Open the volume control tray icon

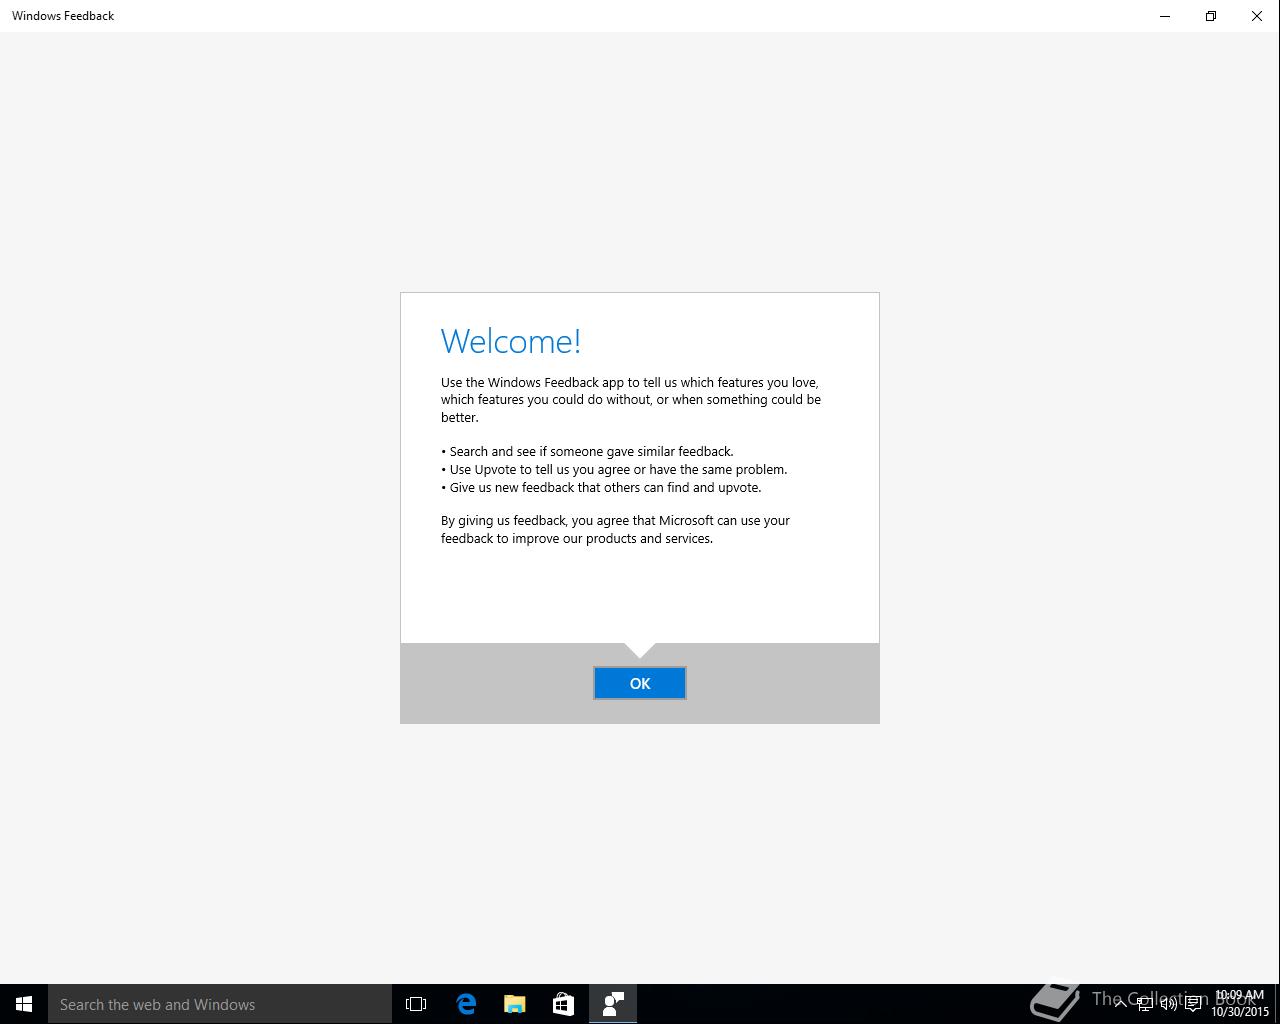tap(1169, 1004)
